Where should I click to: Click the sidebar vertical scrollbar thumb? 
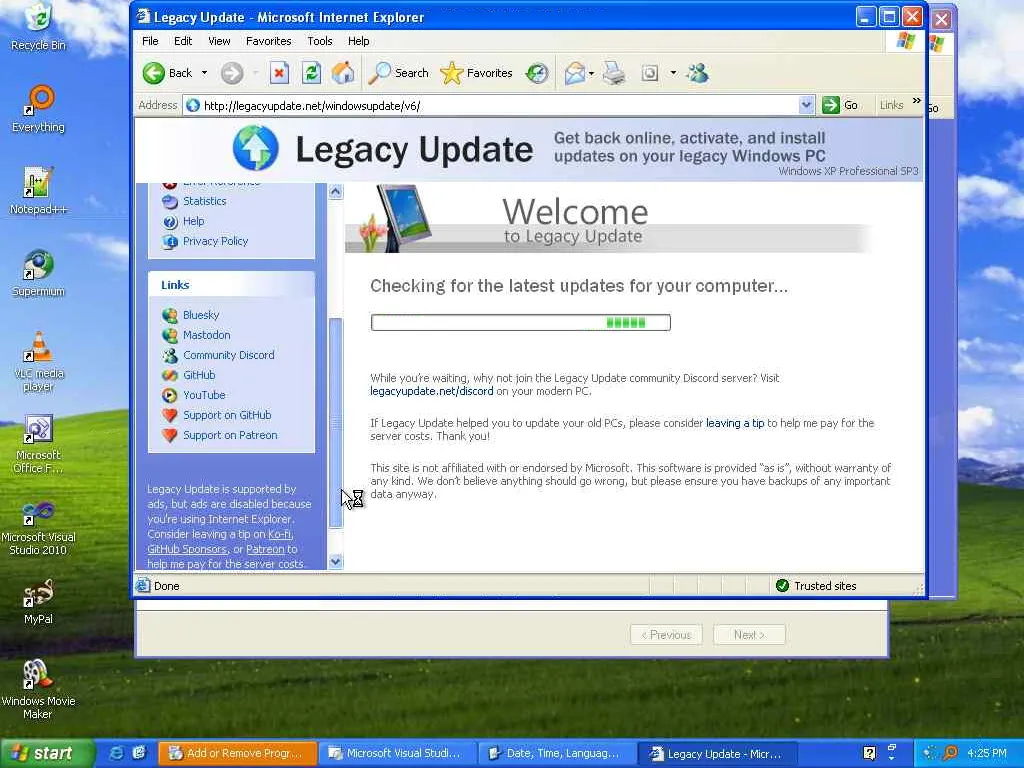(x=336, y=423)
